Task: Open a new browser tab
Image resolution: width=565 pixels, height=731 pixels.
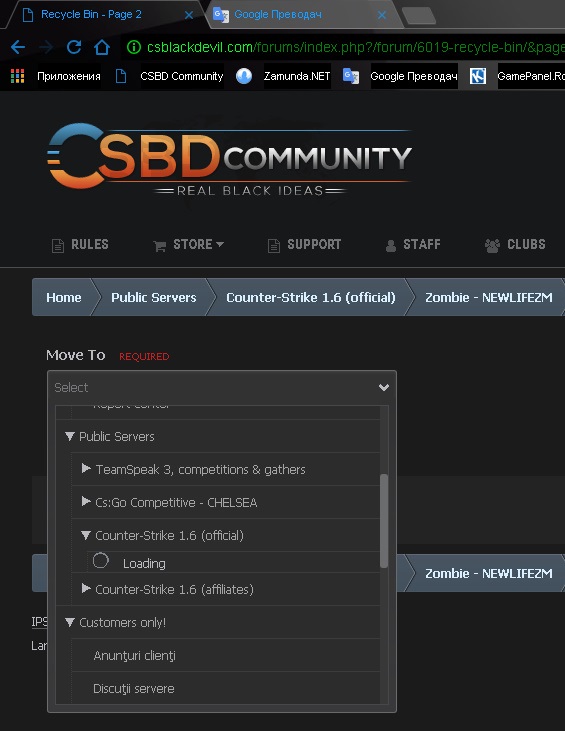Action: pos(419,15)
